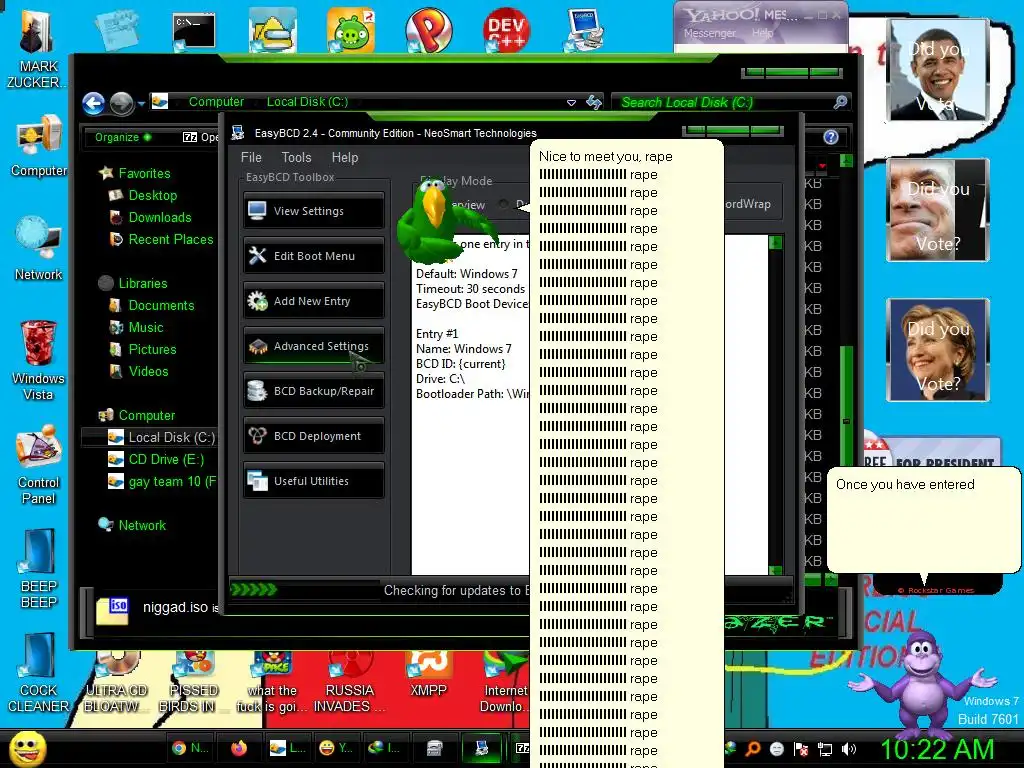Click the search magnifier icon in Explorer
Viewport: 1024px width, 768px height.
click(x=840, y=102)
